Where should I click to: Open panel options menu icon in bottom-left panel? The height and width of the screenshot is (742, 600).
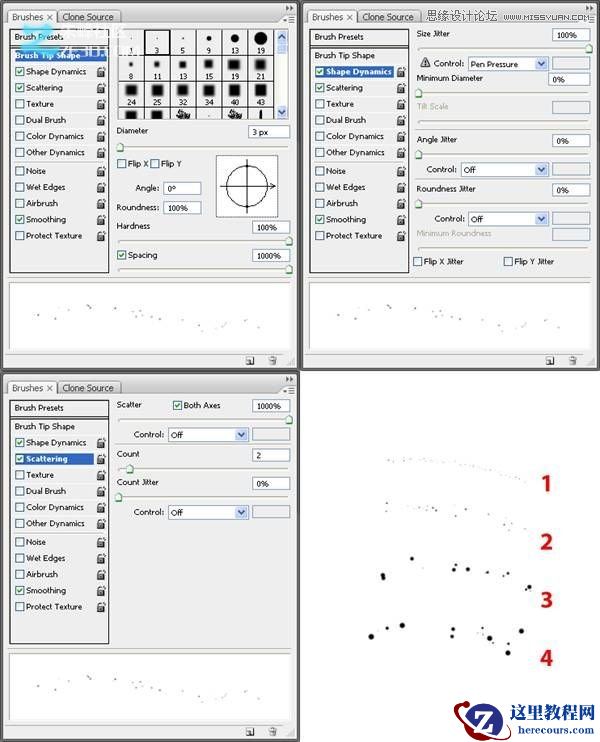tap(289, 390)
